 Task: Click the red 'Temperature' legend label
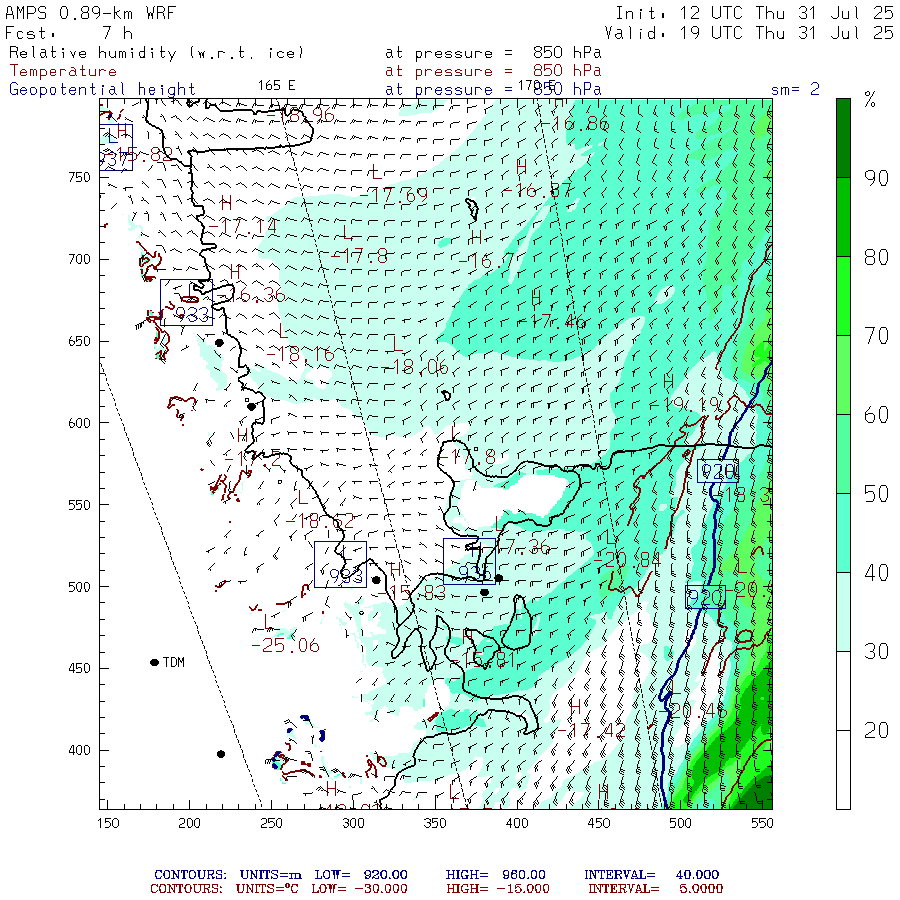point(63,71)
